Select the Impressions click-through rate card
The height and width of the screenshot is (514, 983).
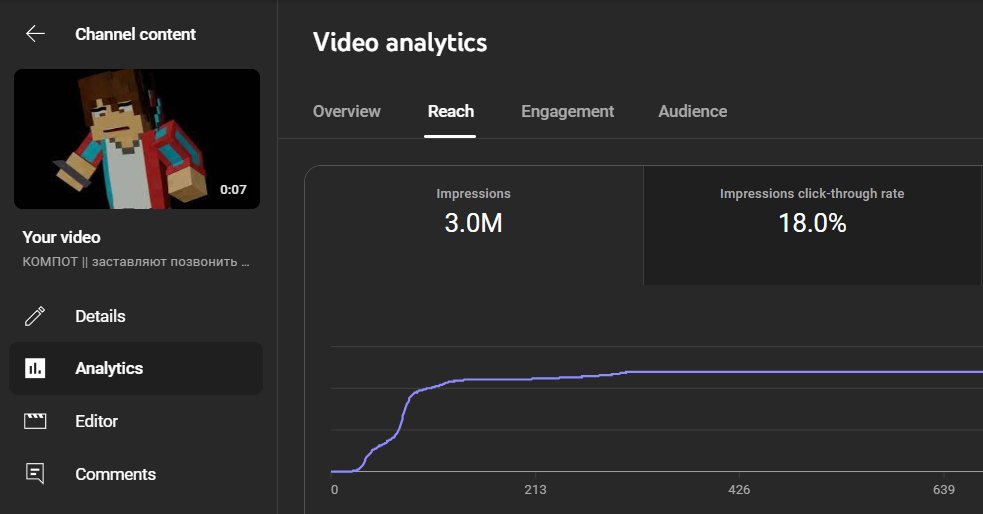pos(812,226)
